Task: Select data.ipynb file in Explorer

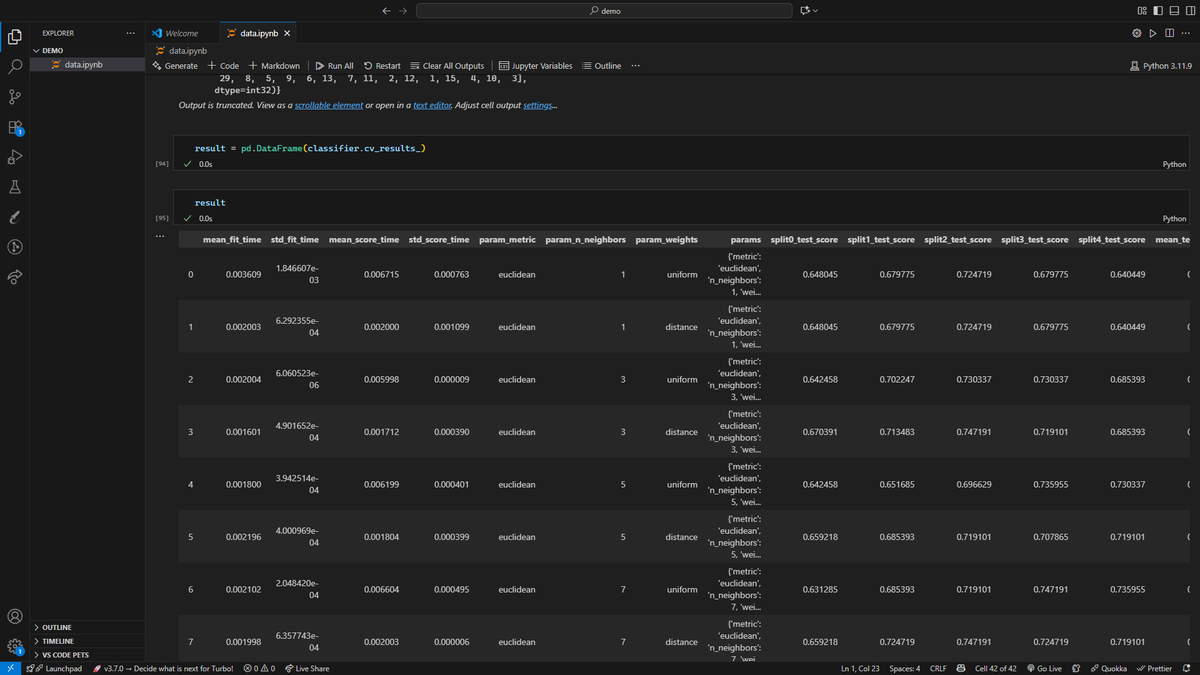Action: tap(88, 64)
